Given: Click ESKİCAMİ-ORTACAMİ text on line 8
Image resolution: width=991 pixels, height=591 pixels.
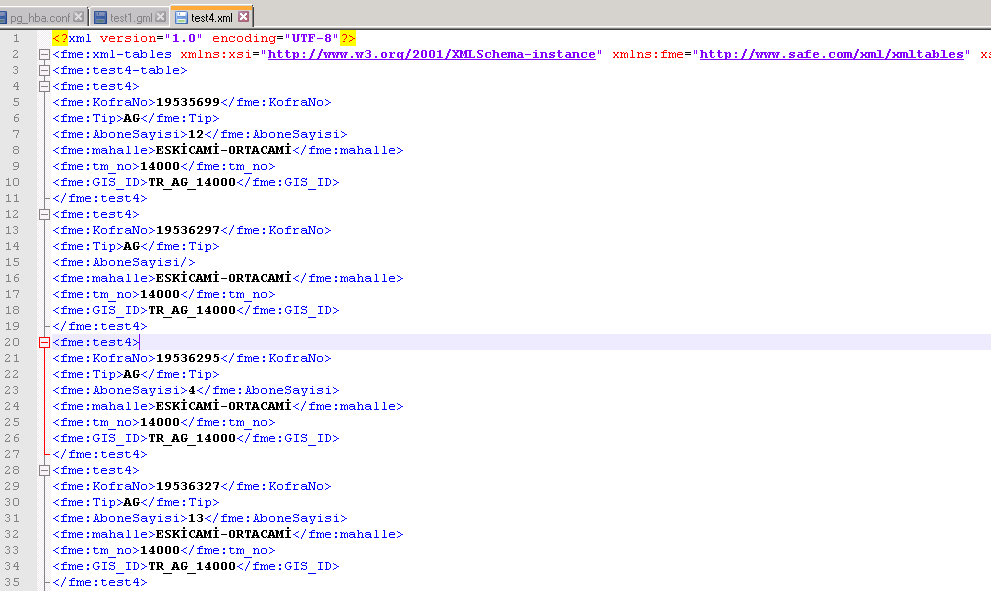Looking at the screenshot, I should pyautogui.click(x=224, y=150).
